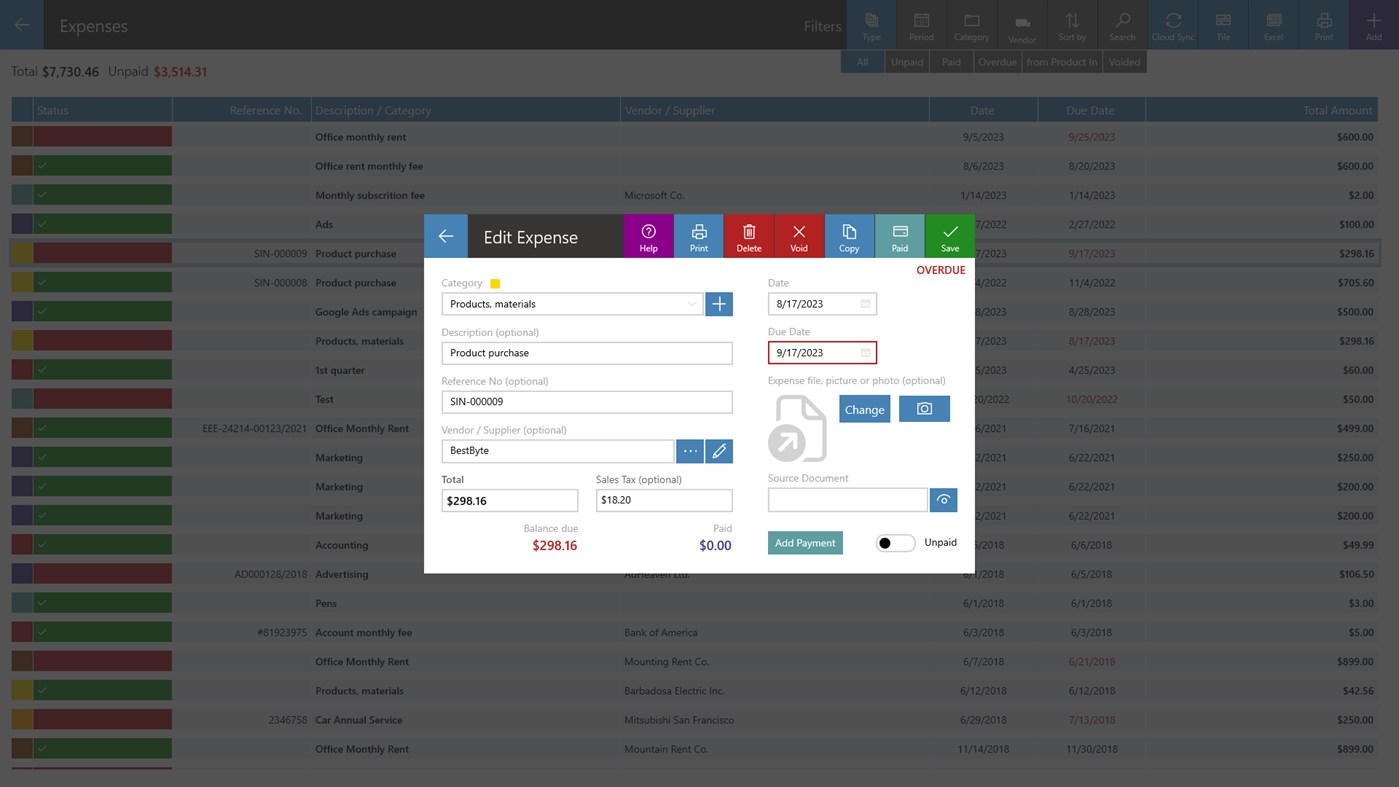Change the attached expense file
The height and width of the screenshot is (787, 1399).
(863, 408)
